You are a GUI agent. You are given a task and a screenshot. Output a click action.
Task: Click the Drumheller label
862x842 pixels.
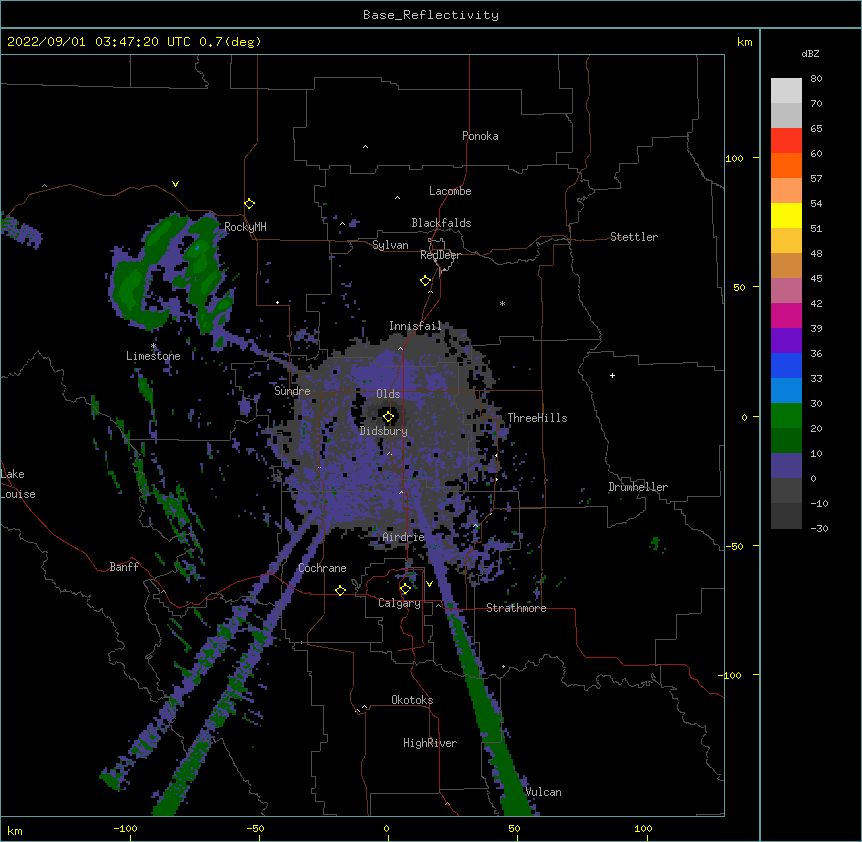[x=638, y=487]
